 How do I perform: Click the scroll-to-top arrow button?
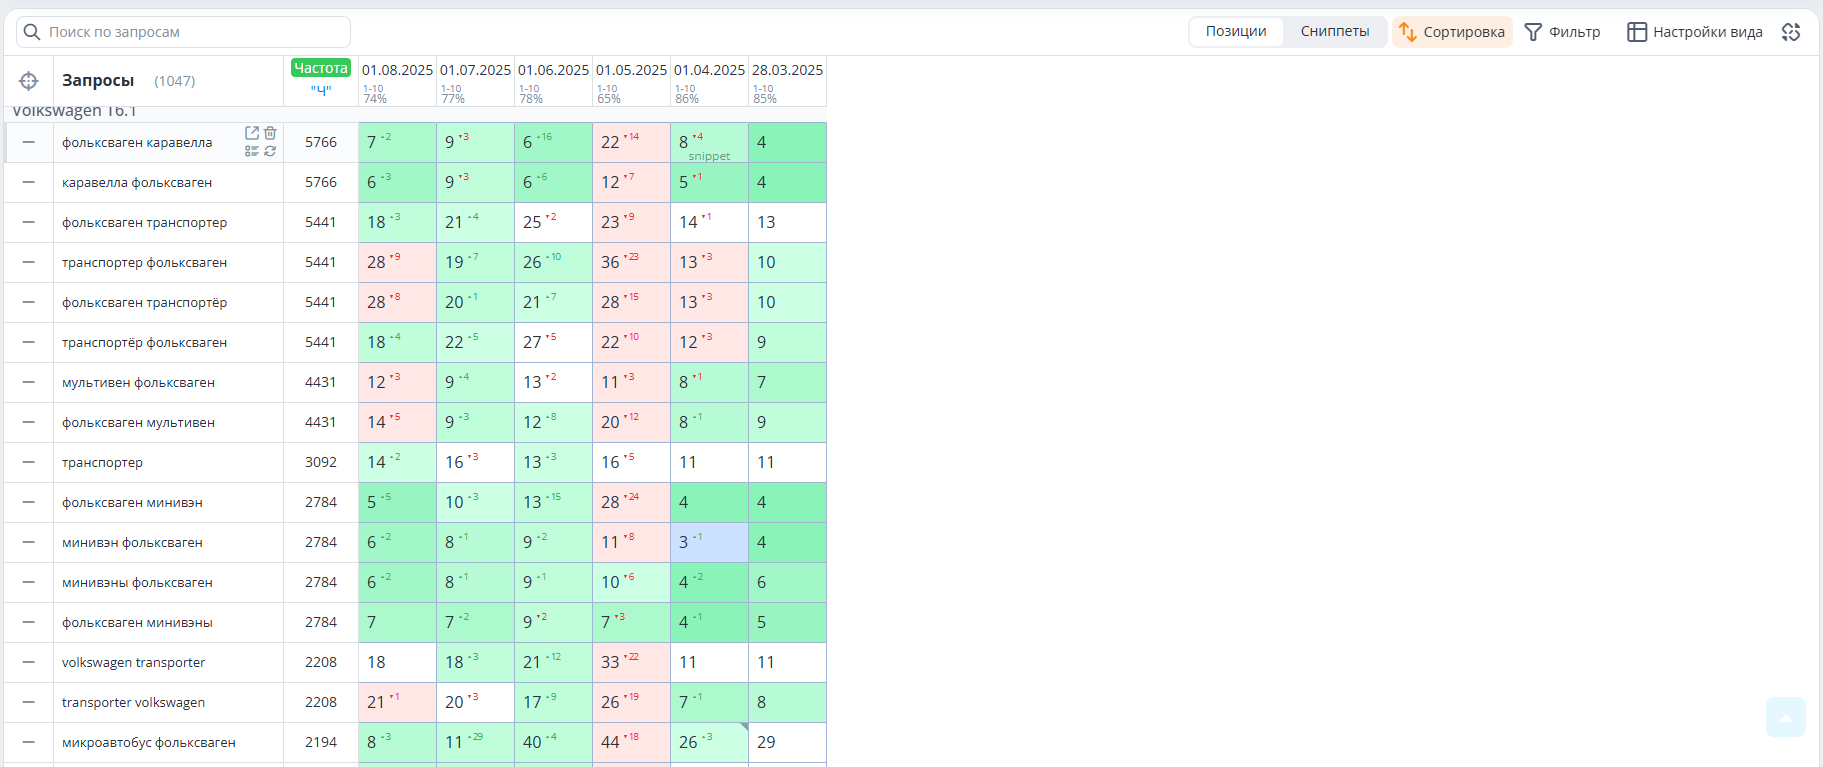1786,717
